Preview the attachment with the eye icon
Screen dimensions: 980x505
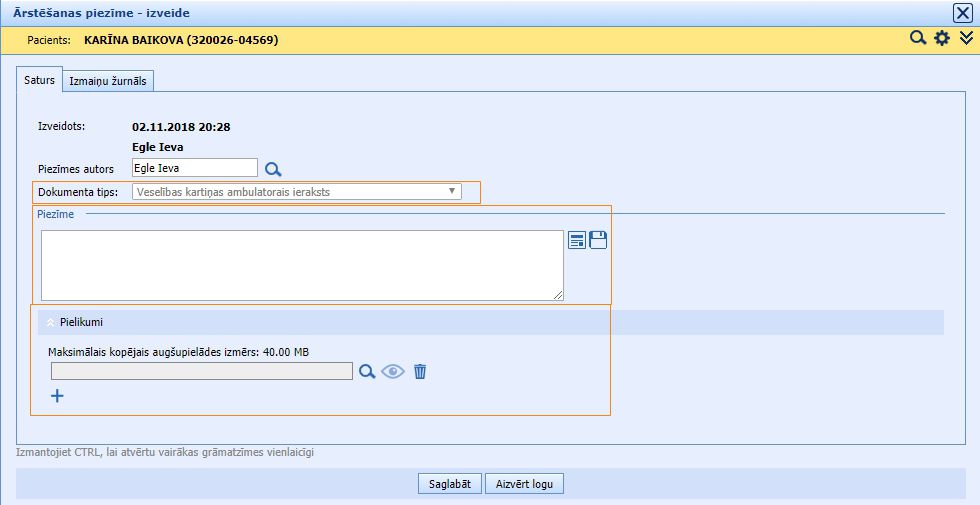393,371
